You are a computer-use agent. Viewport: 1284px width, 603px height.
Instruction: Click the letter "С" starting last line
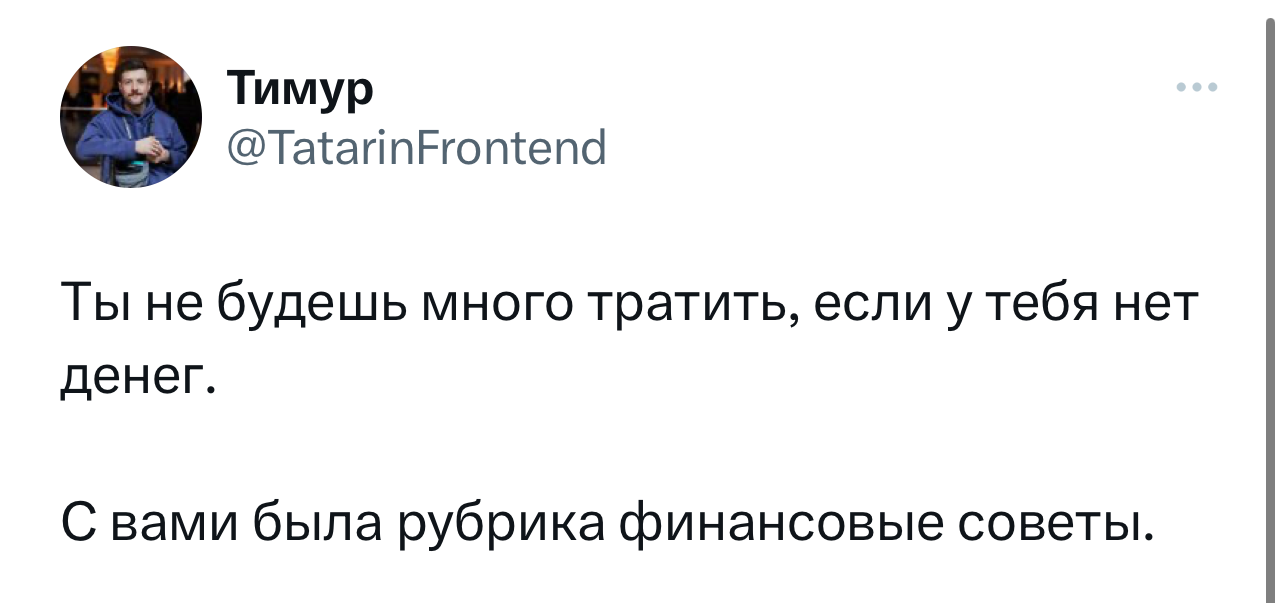pos(76,523)
